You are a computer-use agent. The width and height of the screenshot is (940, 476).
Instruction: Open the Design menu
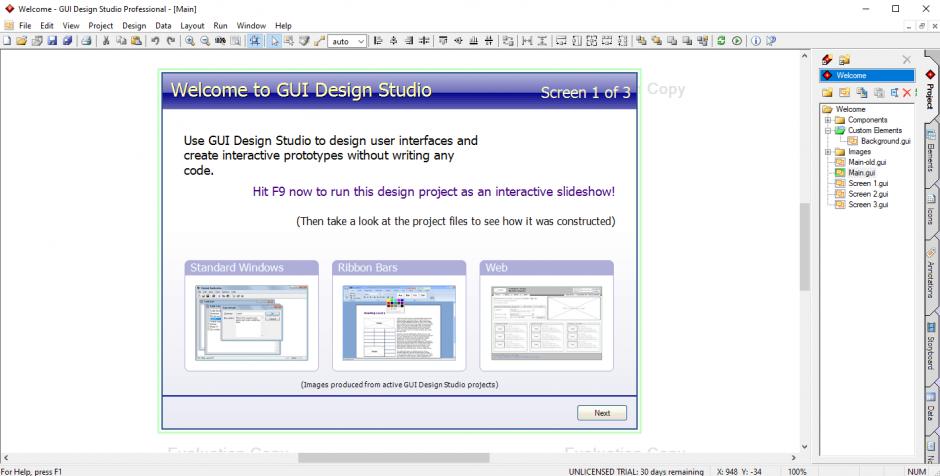pyautogui.click(x=134, y=26)
